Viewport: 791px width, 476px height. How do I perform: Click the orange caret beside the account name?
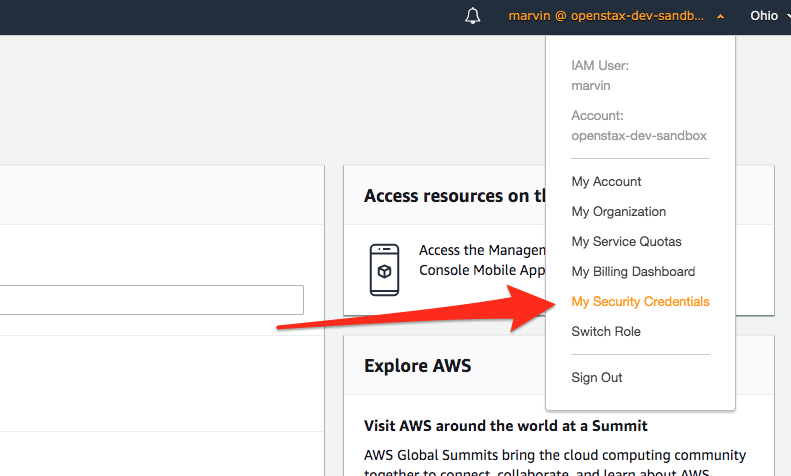coord(721,17)
